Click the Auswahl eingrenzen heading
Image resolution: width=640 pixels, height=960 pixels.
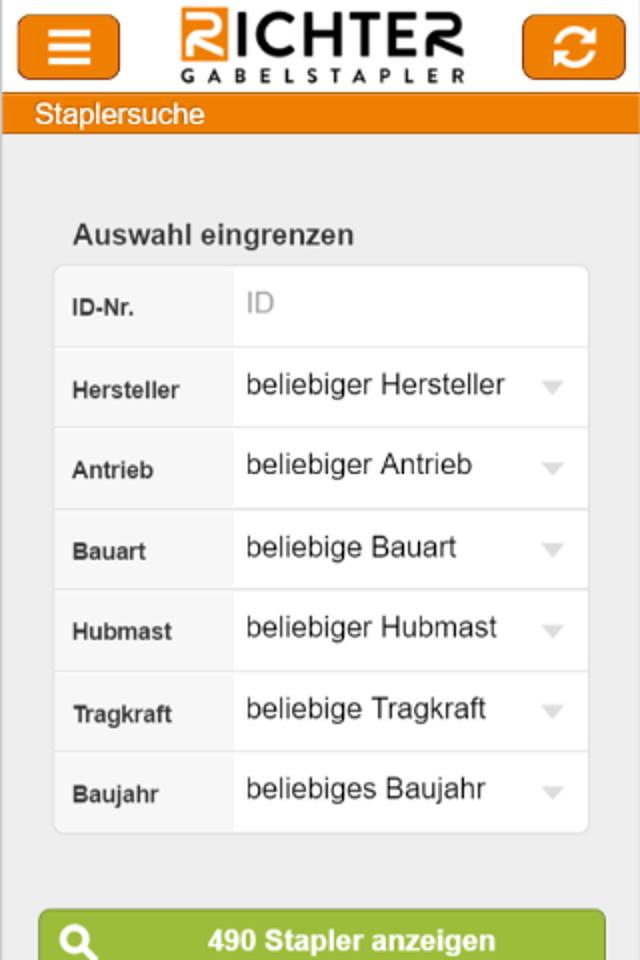(213, 235)
